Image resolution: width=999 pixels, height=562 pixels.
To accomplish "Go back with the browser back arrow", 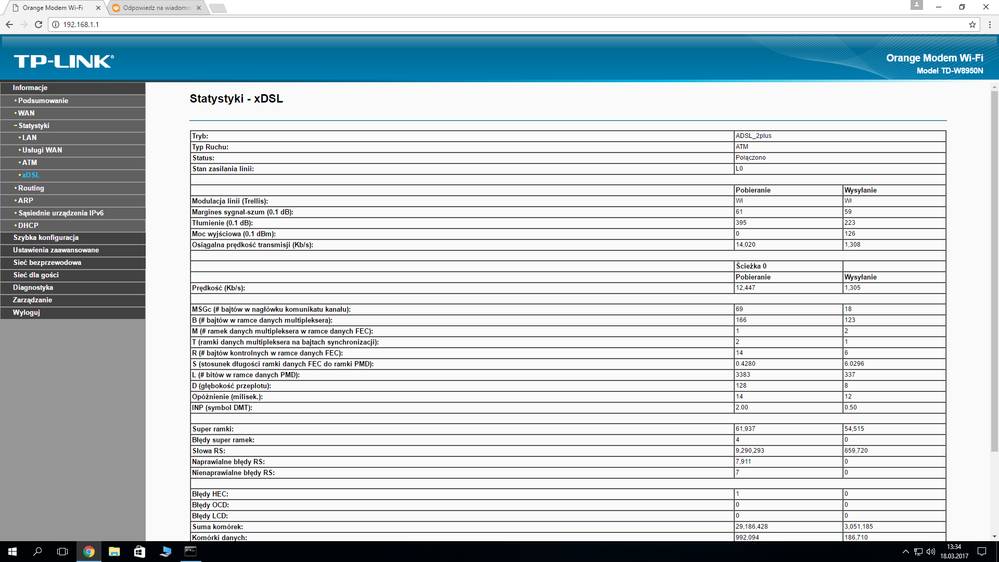I will [9, 24].
